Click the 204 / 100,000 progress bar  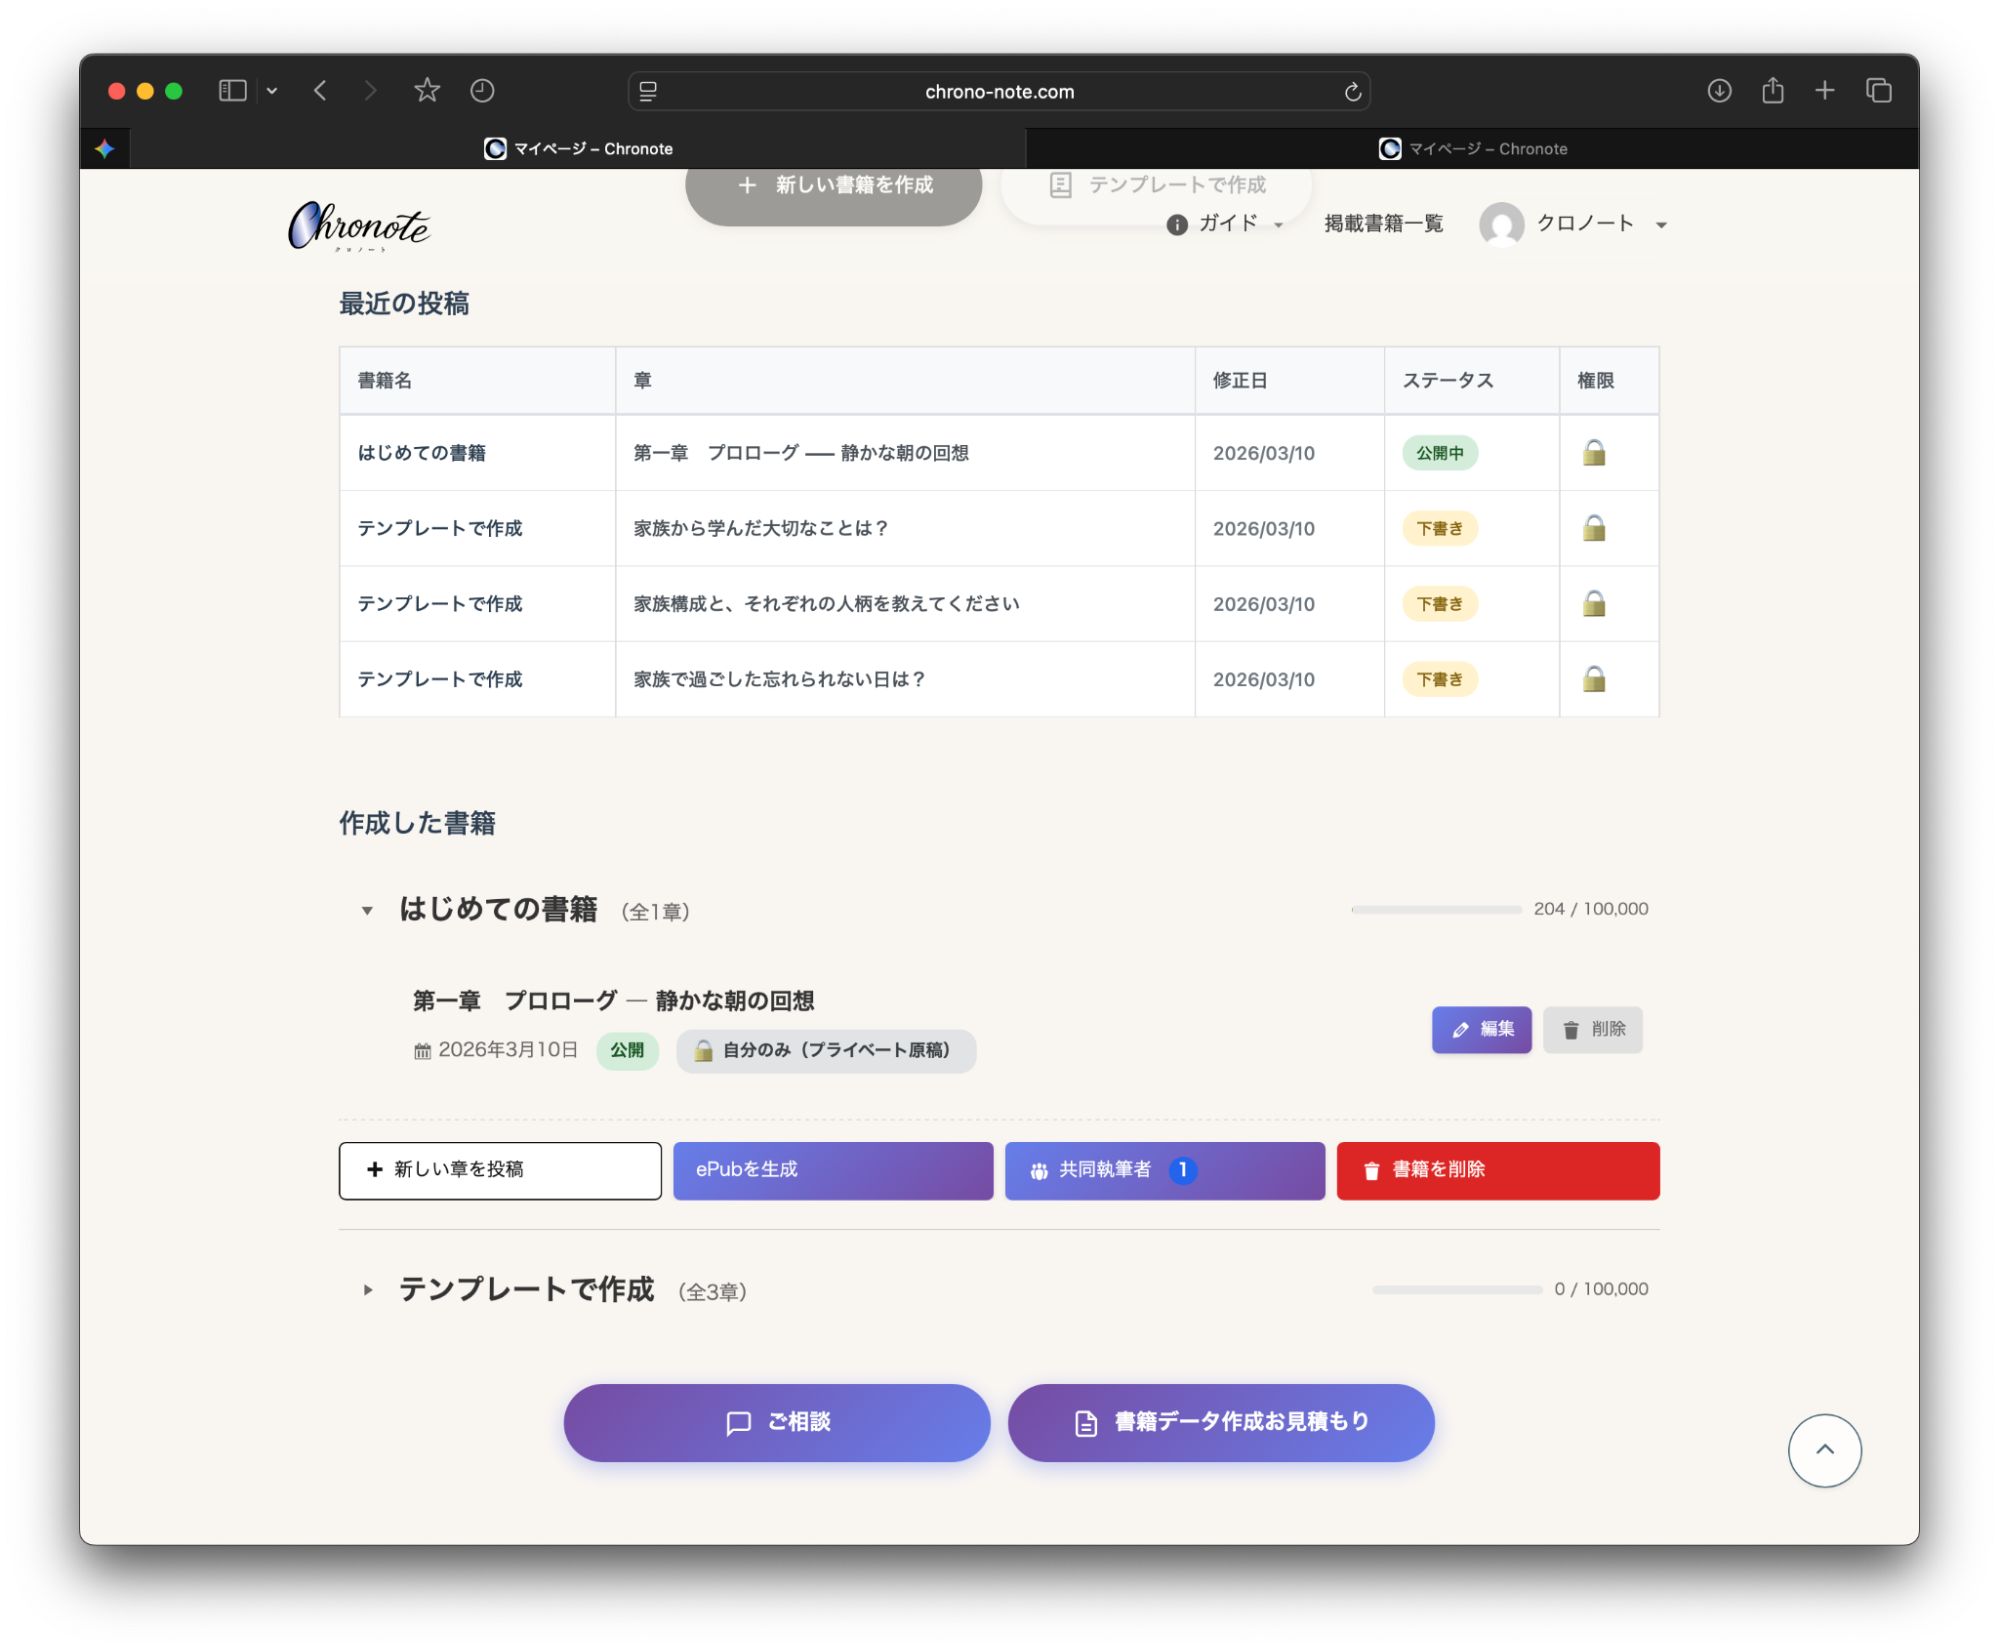pyautogui.click(x=1436, y=910)
